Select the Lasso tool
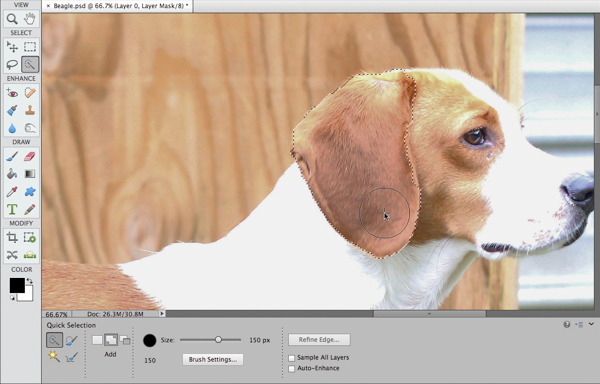Image resolution: width=600 pixels, height=384 pixels. point(12,65)
